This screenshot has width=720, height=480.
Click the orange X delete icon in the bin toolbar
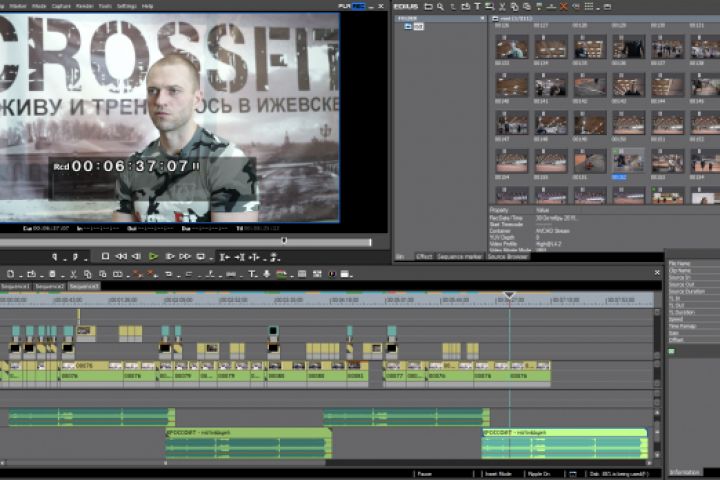(563, 6)
